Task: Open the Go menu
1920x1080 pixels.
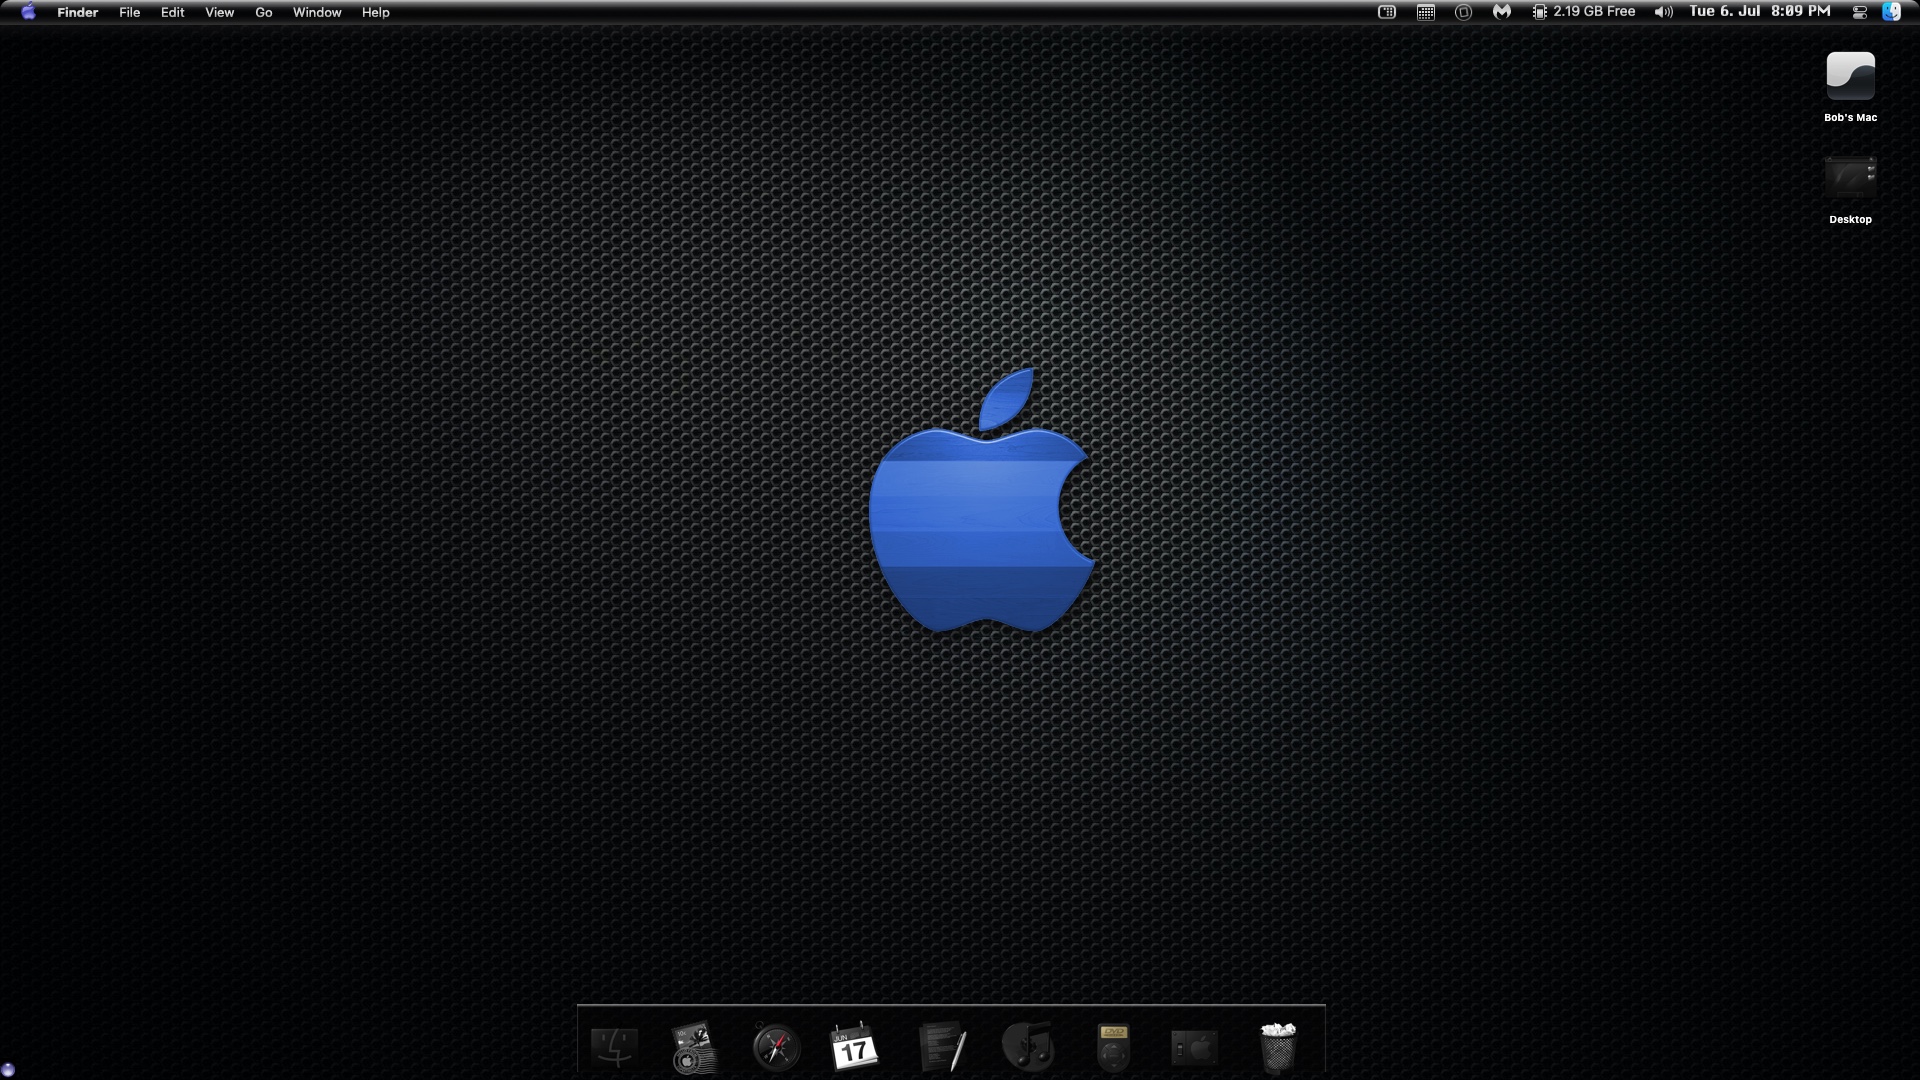Action: (263, 12)
